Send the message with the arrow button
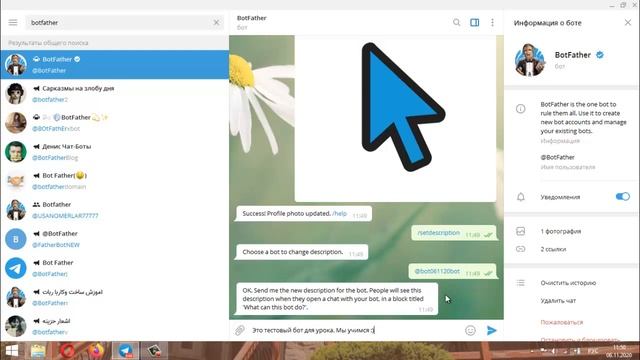Viewport: 640px width, 360px height. click(x=492, y=330)
